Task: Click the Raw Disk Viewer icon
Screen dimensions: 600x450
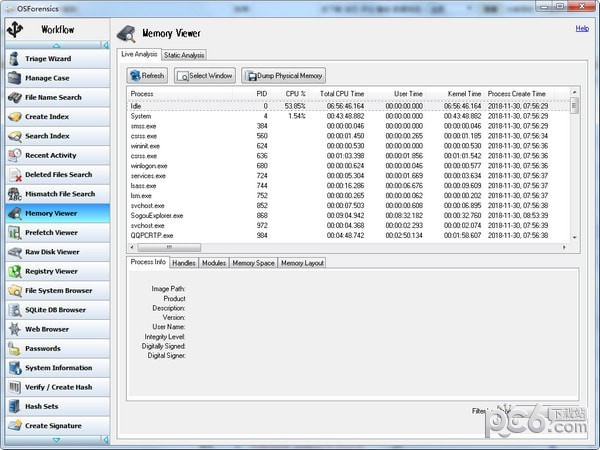Action: pyautogui.click(x=15, y=252)
